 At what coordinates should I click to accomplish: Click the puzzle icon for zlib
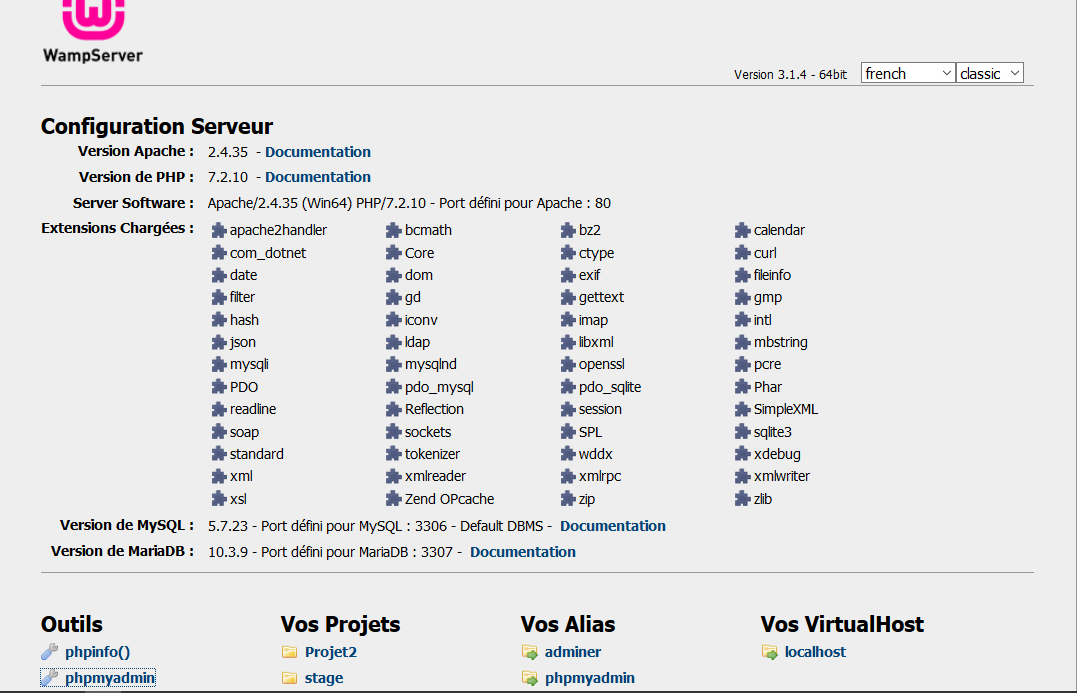point(742,499)
